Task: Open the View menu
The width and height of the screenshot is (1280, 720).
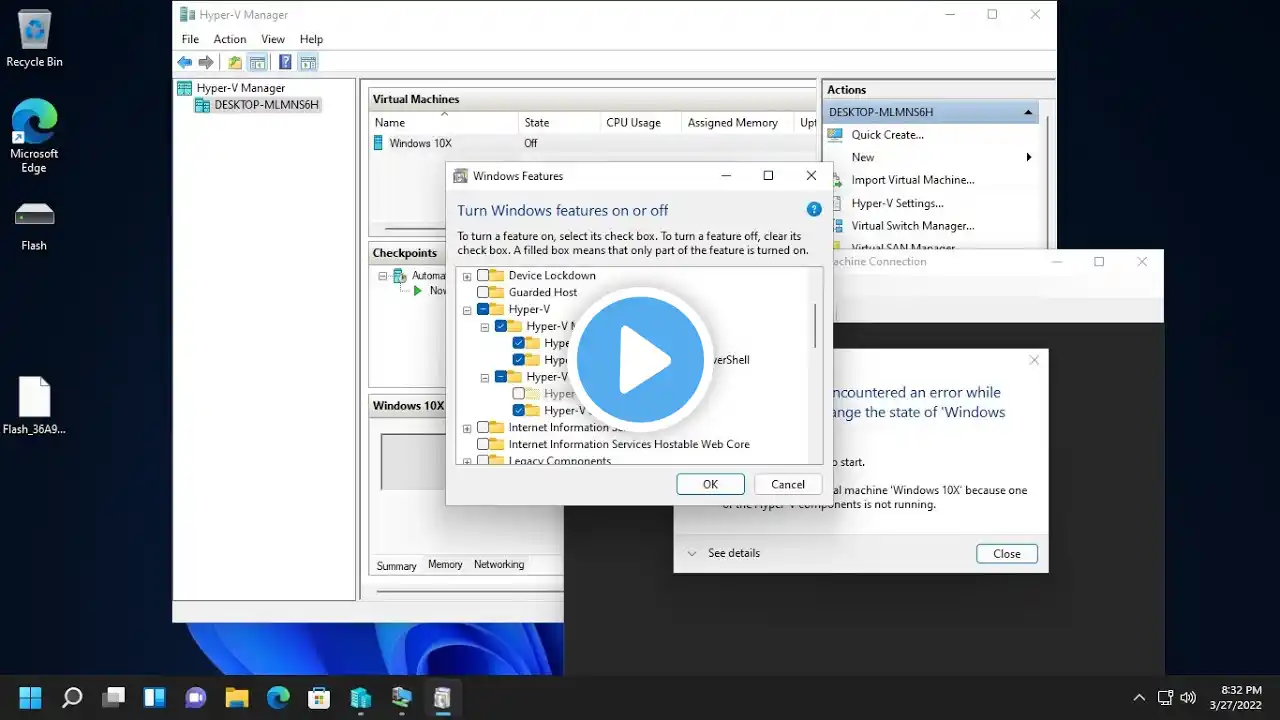Action: tap(273, 39)
